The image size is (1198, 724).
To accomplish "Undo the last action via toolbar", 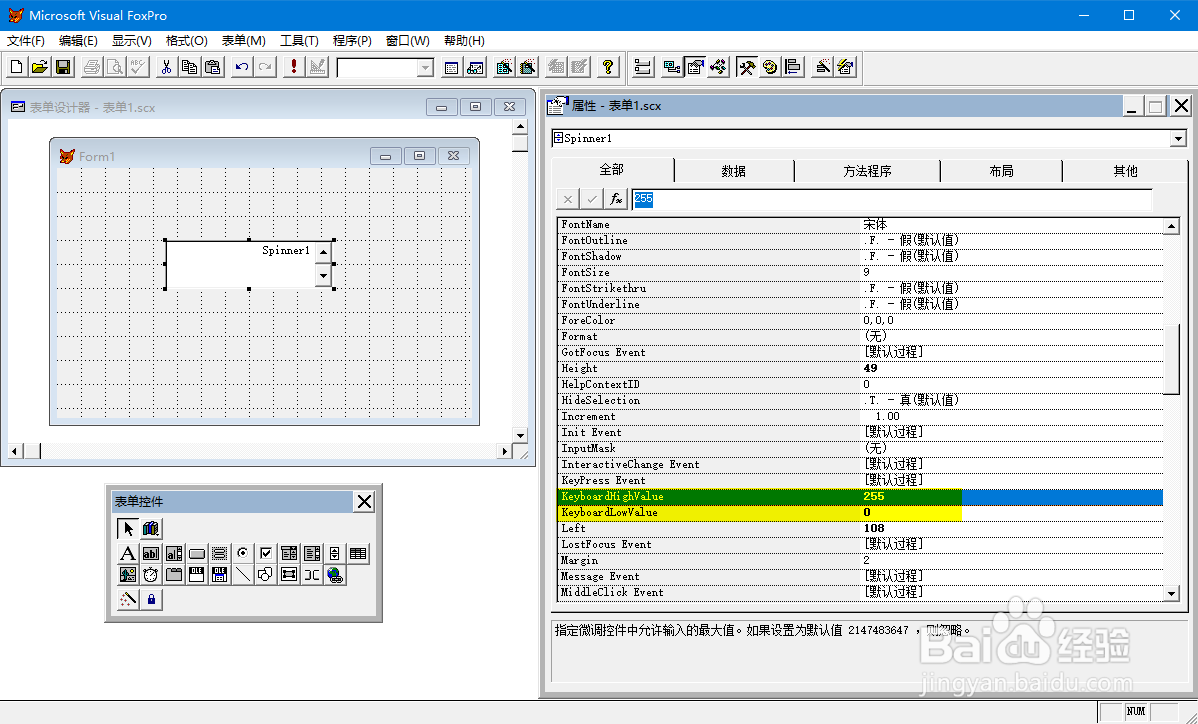I will [241, 67].
